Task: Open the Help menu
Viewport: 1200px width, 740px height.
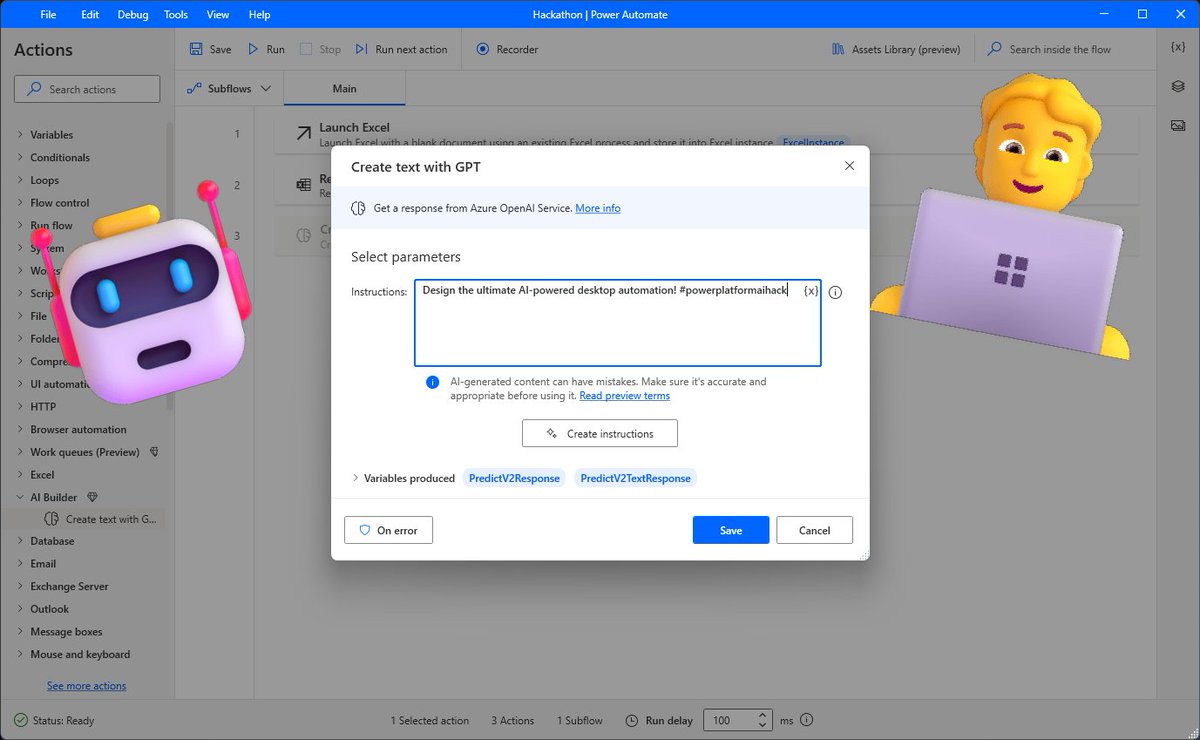Action: click(259, 15)
